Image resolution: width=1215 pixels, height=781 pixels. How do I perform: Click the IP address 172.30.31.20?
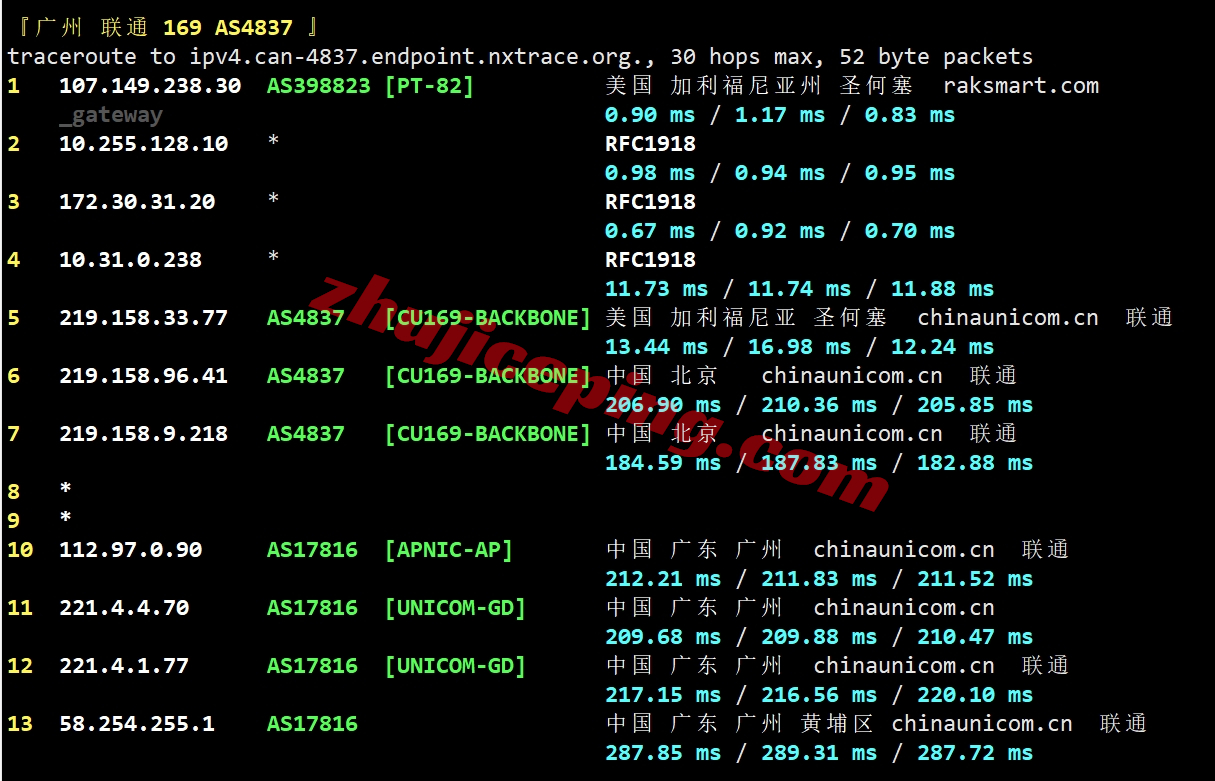[137, 202]
